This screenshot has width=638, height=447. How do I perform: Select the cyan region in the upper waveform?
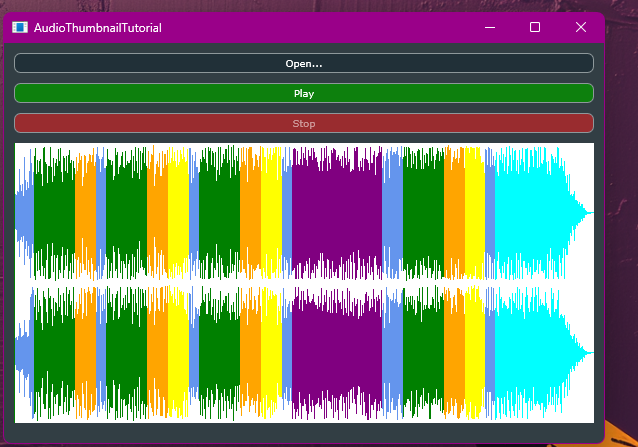click(530, 212)
